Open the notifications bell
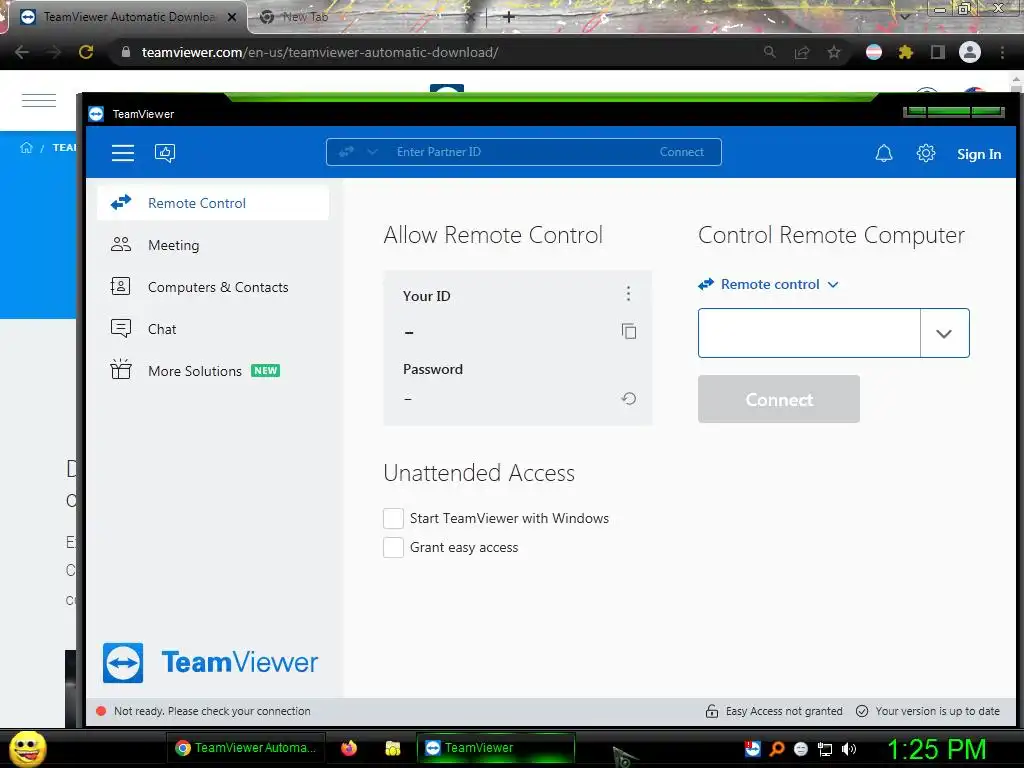Image resolution: width=1024 pixels, height=768 pixels. click(x=884, y=153)
